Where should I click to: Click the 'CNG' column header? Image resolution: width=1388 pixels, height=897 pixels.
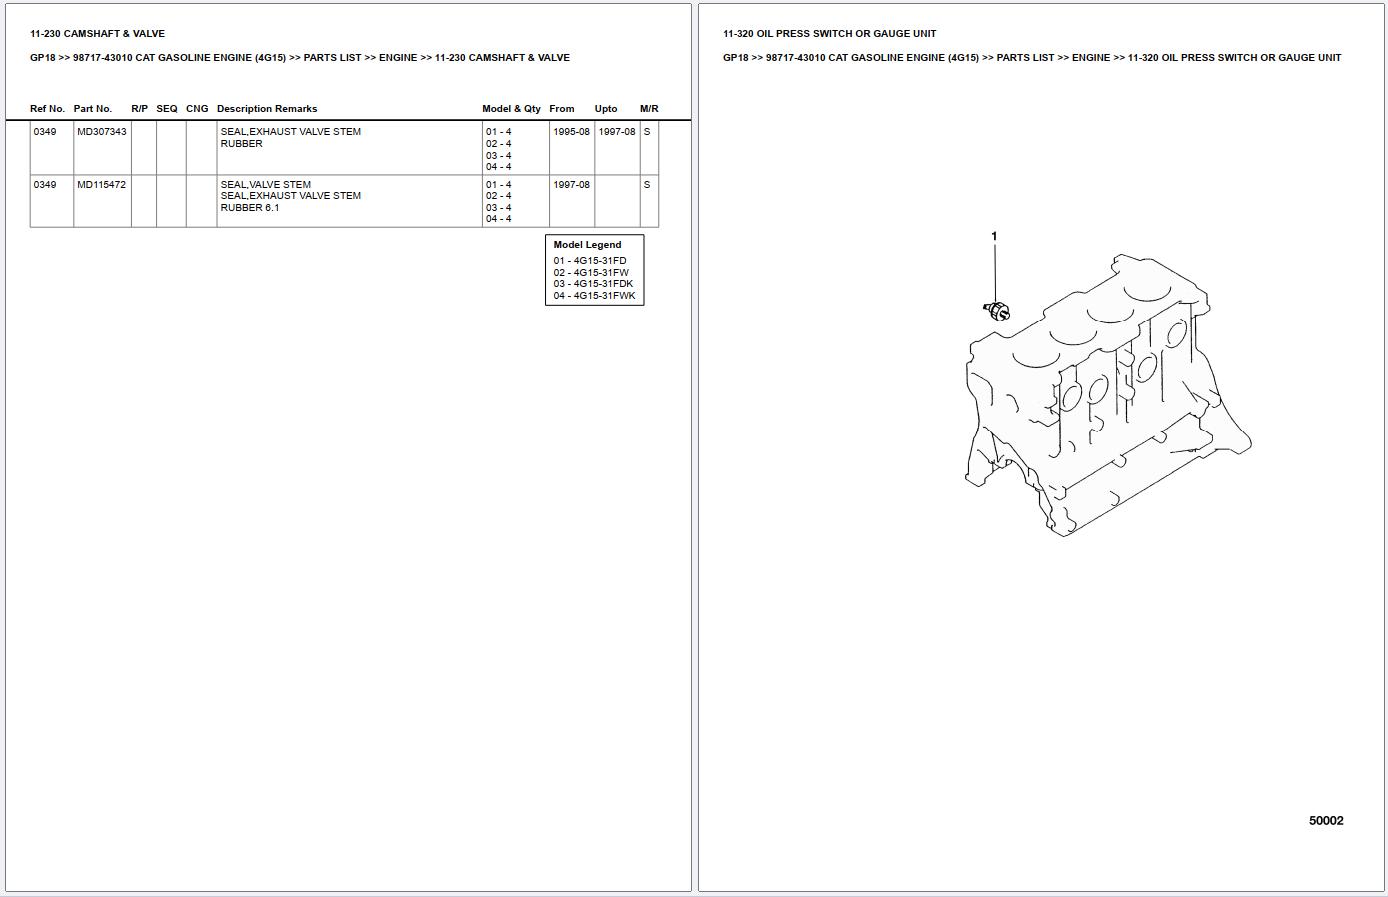tap(197, 109)
